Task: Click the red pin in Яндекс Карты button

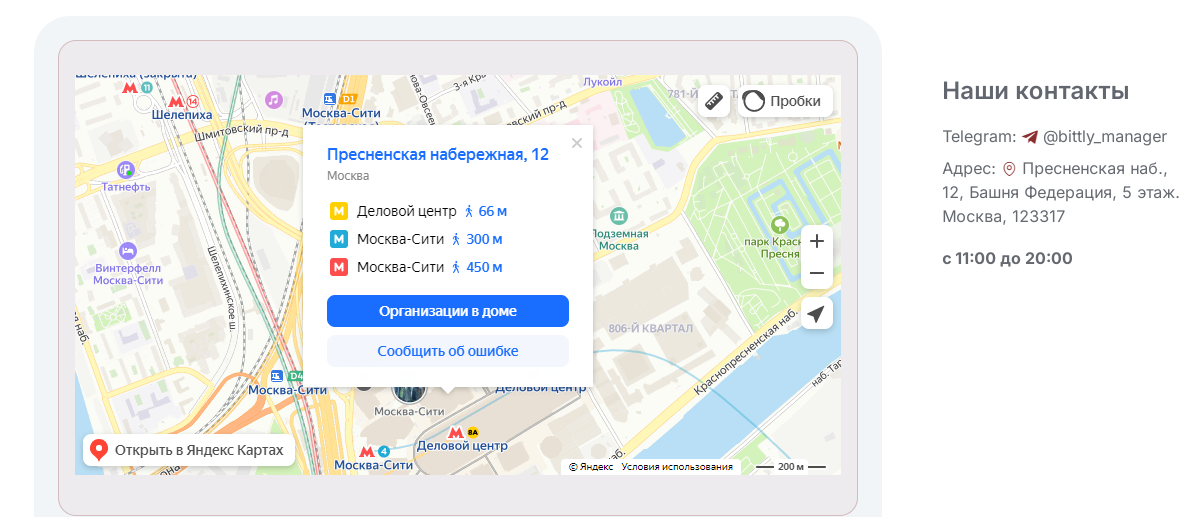Action: tap(99, 450)
